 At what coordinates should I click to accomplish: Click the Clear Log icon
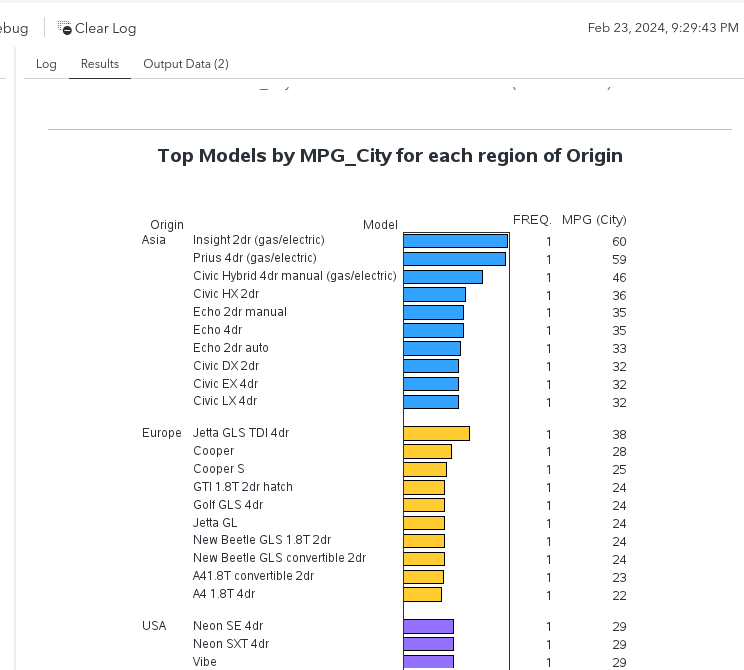pyautogui.click(x=65, y=28)
